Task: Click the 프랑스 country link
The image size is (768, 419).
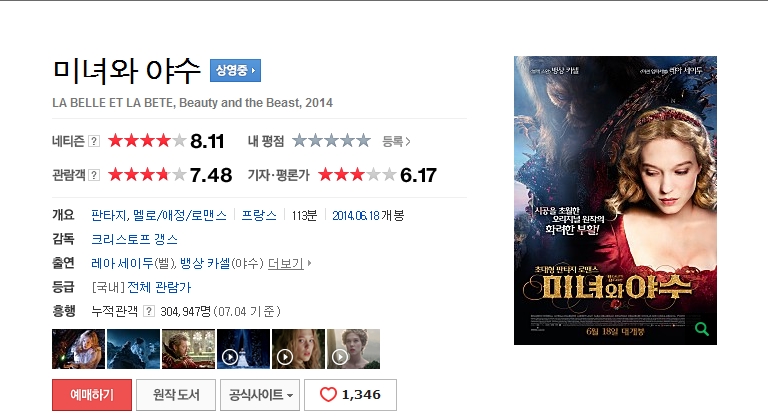Action: click(x=259, y=216)
